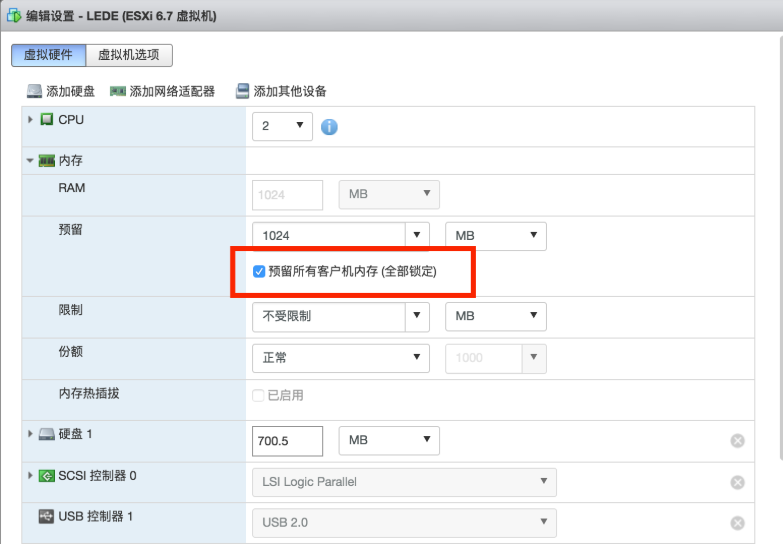Click the 内存 row label
The height and width of the screenshot is (544, 783).
(x=70, y=161)
